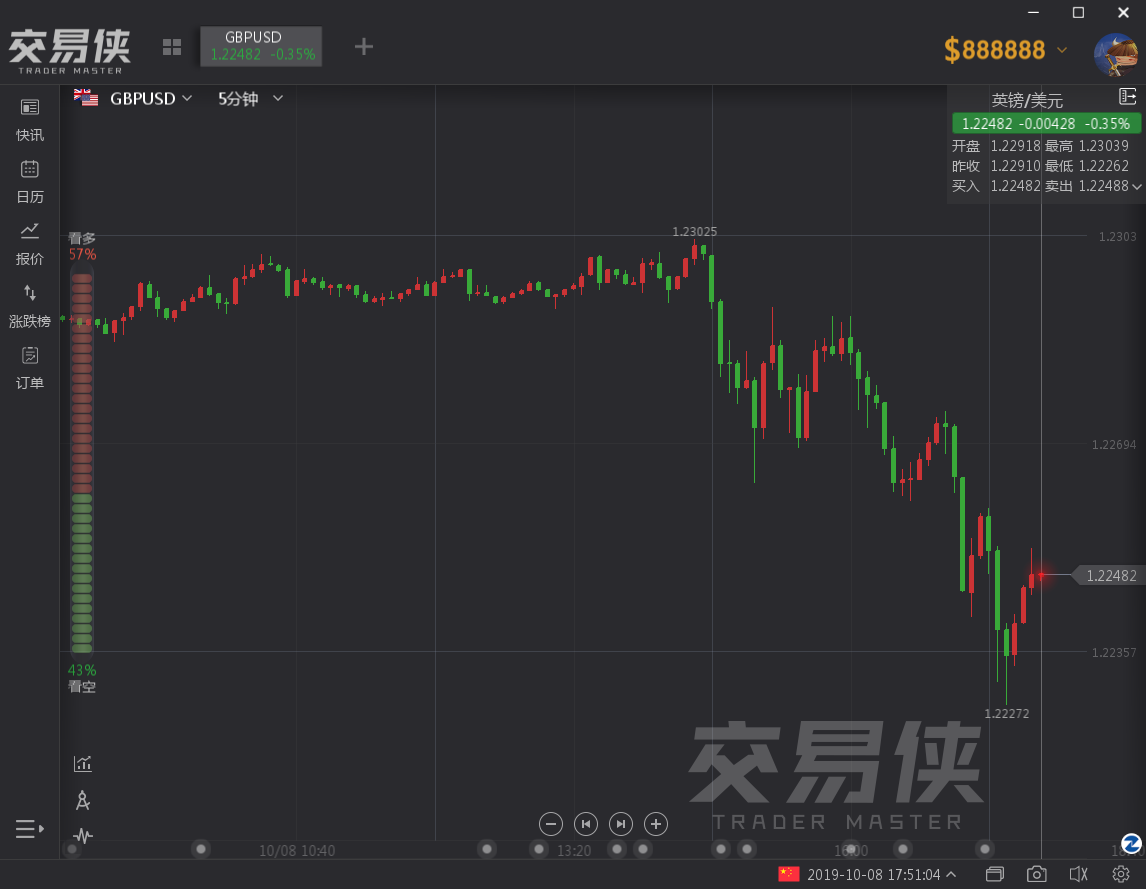Click the 最高 1.23039 high value
This screenshot has height=889, width=1146.
coord(1086,146)
